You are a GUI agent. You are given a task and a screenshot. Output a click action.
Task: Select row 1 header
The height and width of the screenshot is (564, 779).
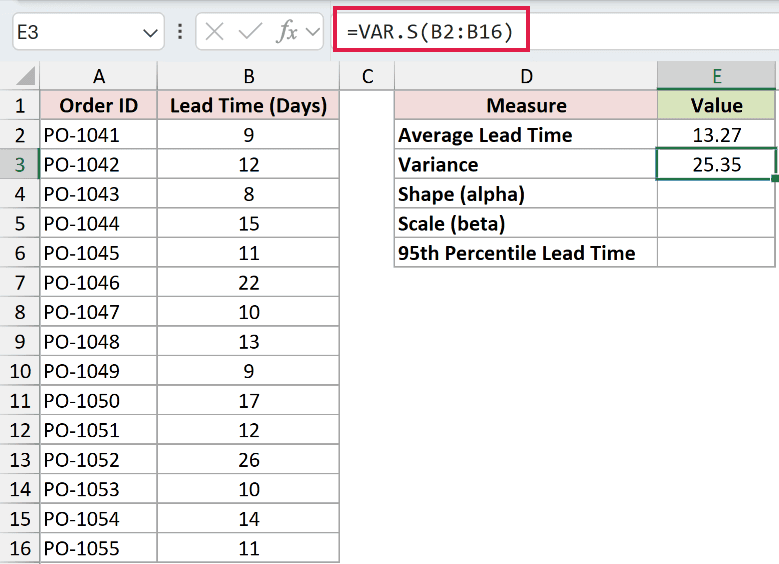tap(20, 105)
